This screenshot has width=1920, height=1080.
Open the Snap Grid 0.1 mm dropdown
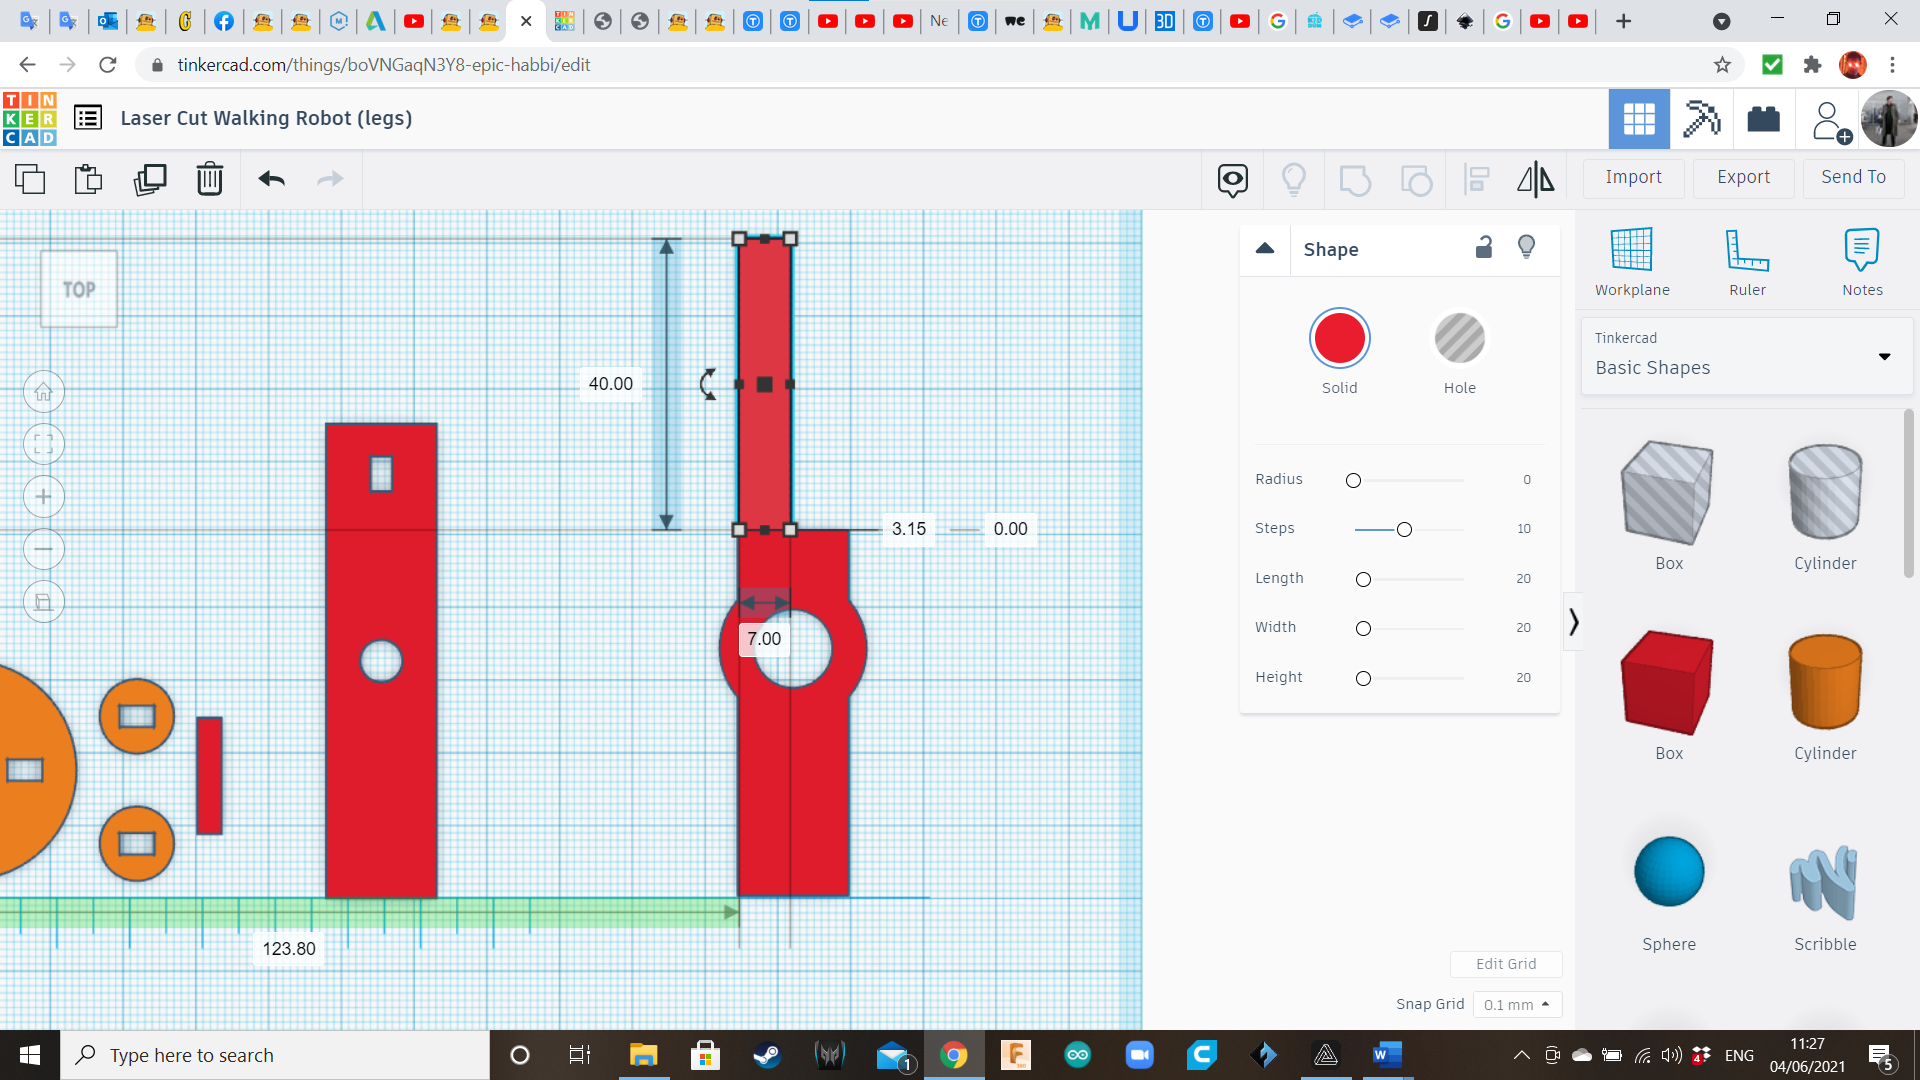click(1516, 1004)
